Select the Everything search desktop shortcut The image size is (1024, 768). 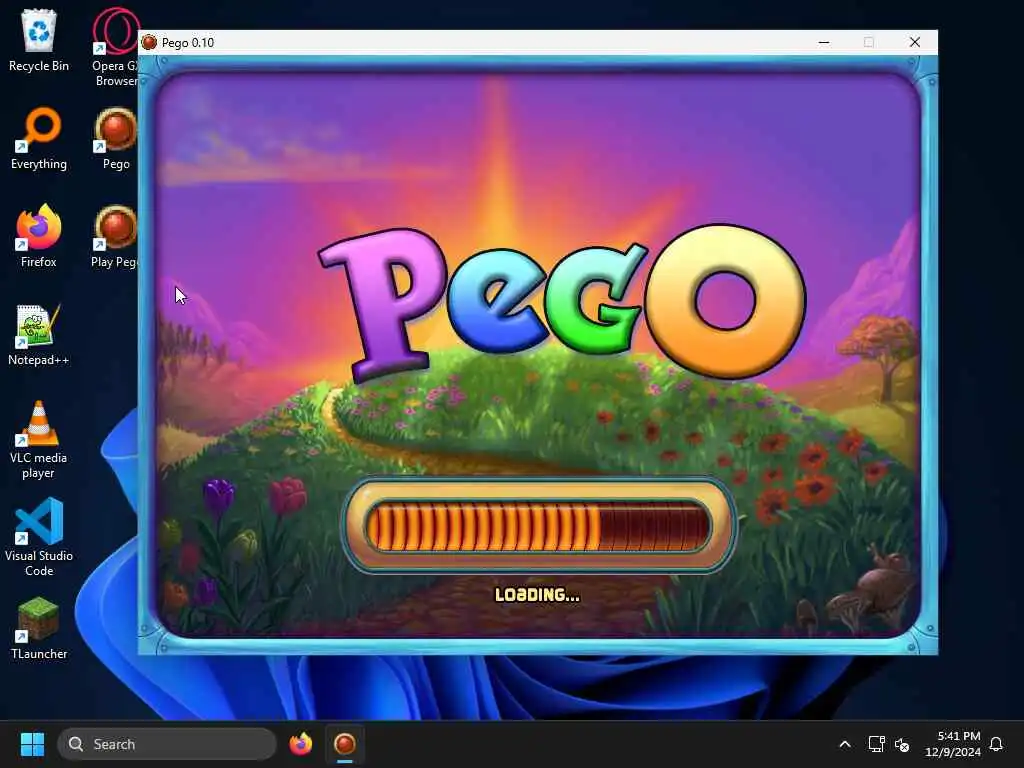point(39,138)
